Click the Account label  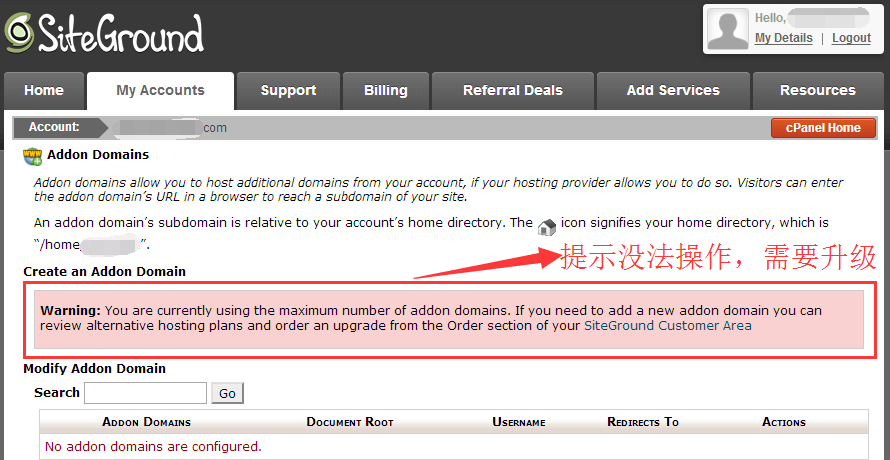[x=54, y=127]
